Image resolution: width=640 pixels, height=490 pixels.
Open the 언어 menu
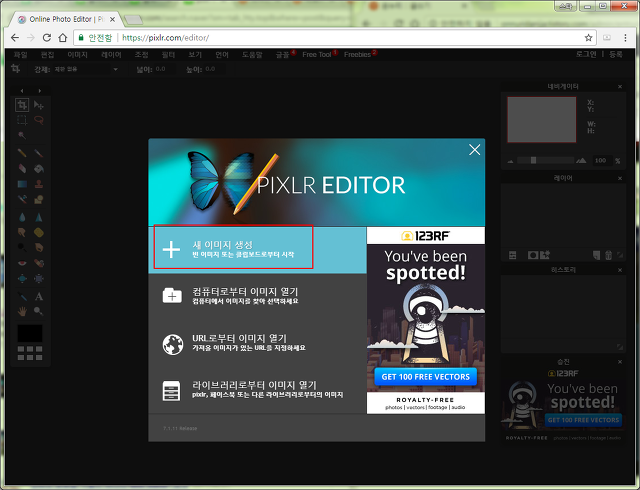coord(222,55)
